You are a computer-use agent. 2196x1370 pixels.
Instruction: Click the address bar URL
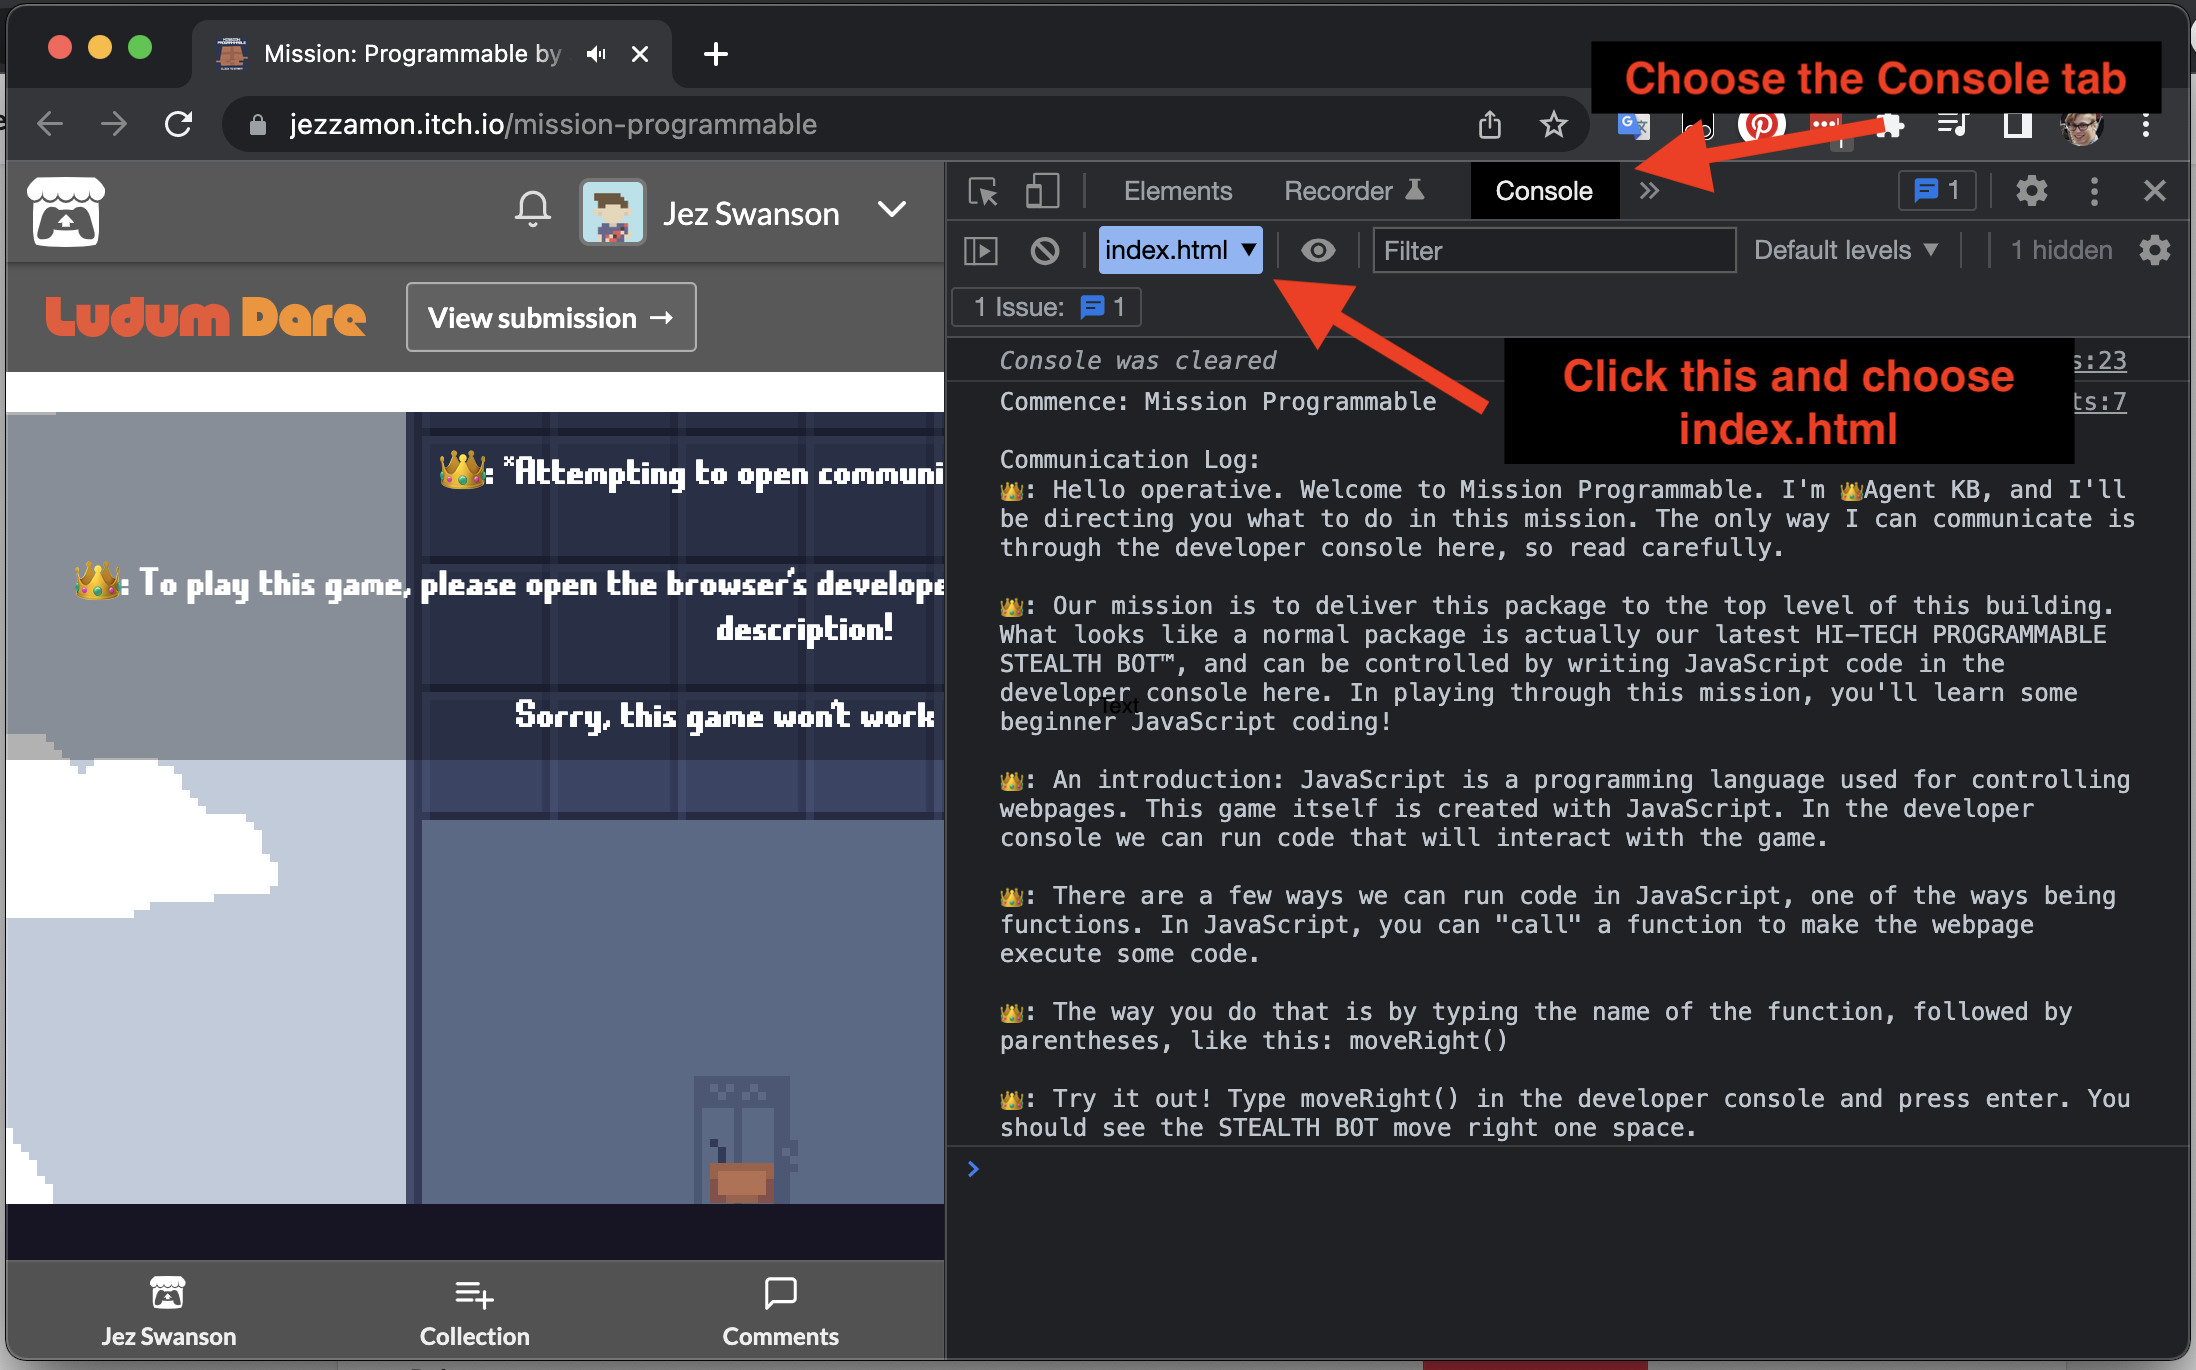point(553,124)
